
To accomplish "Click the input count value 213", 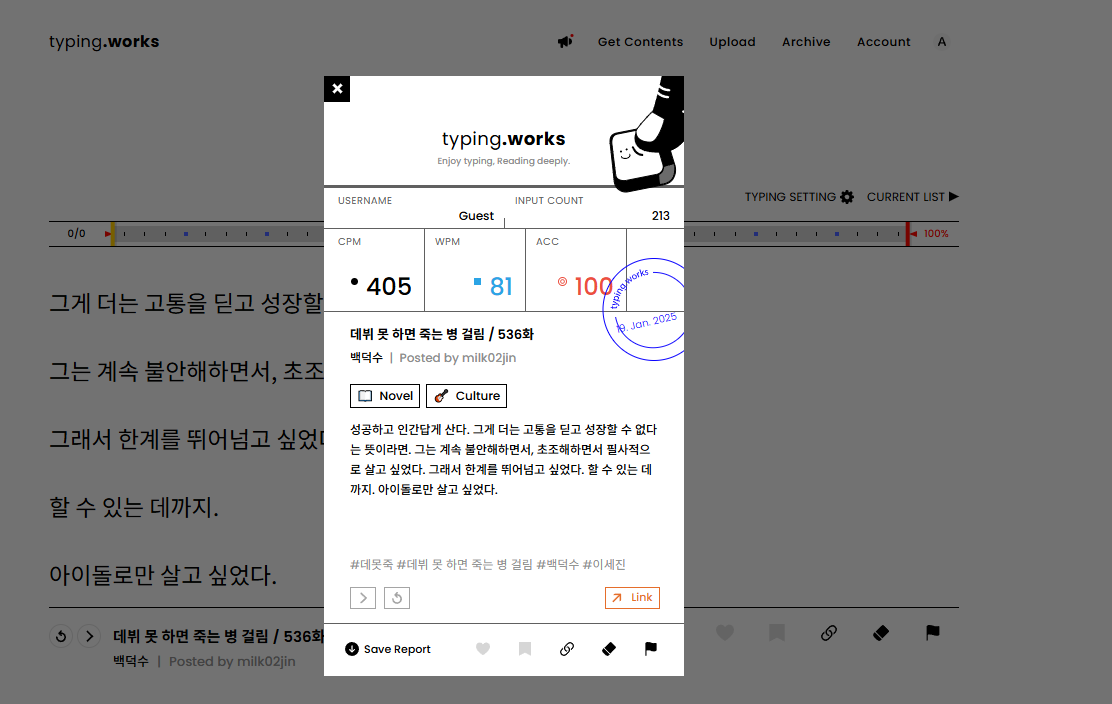I will click(x=660, y=216).
